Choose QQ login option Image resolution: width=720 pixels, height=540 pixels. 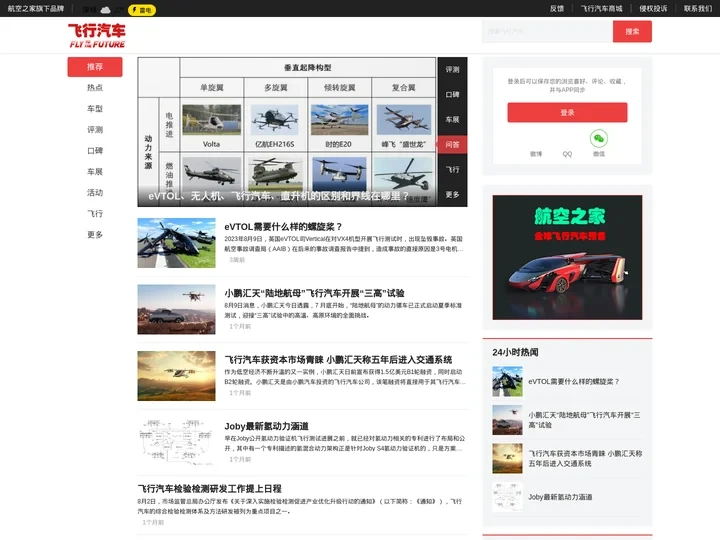pos(567,154)
